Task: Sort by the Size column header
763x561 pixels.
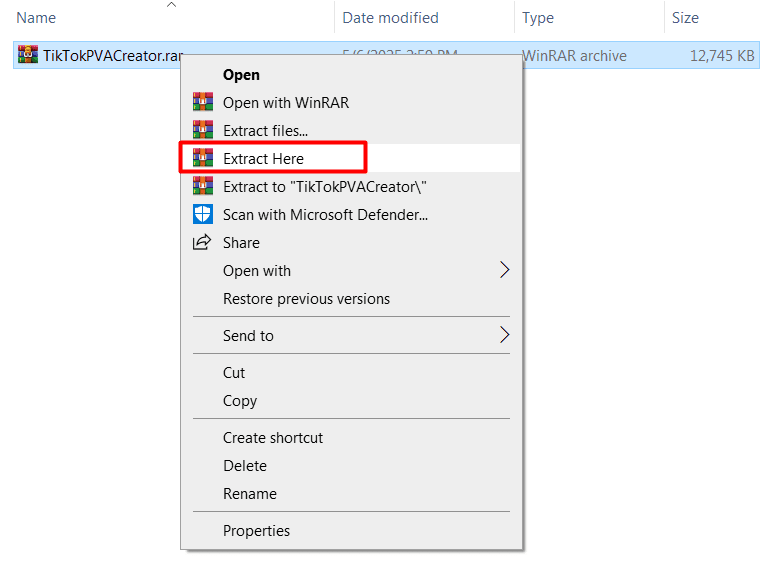Action: pyautogui.click(x=685, y=18)
